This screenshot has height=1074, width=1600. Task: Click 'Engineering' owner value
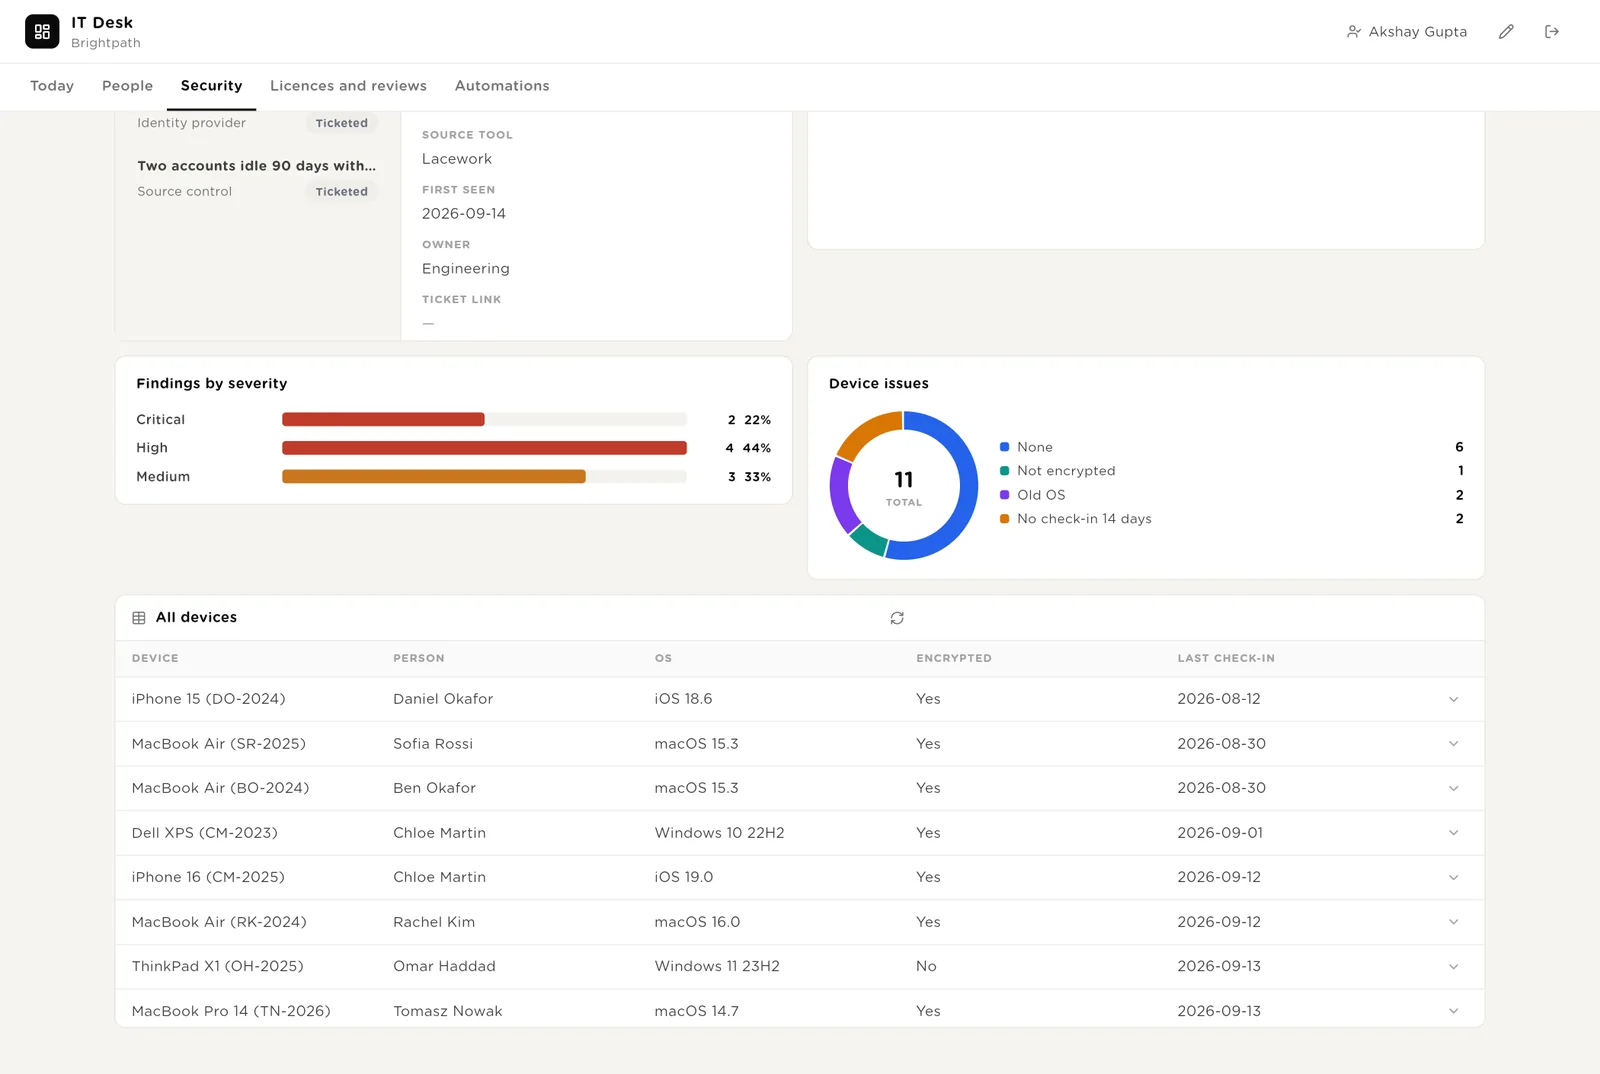tap(466, 269)
